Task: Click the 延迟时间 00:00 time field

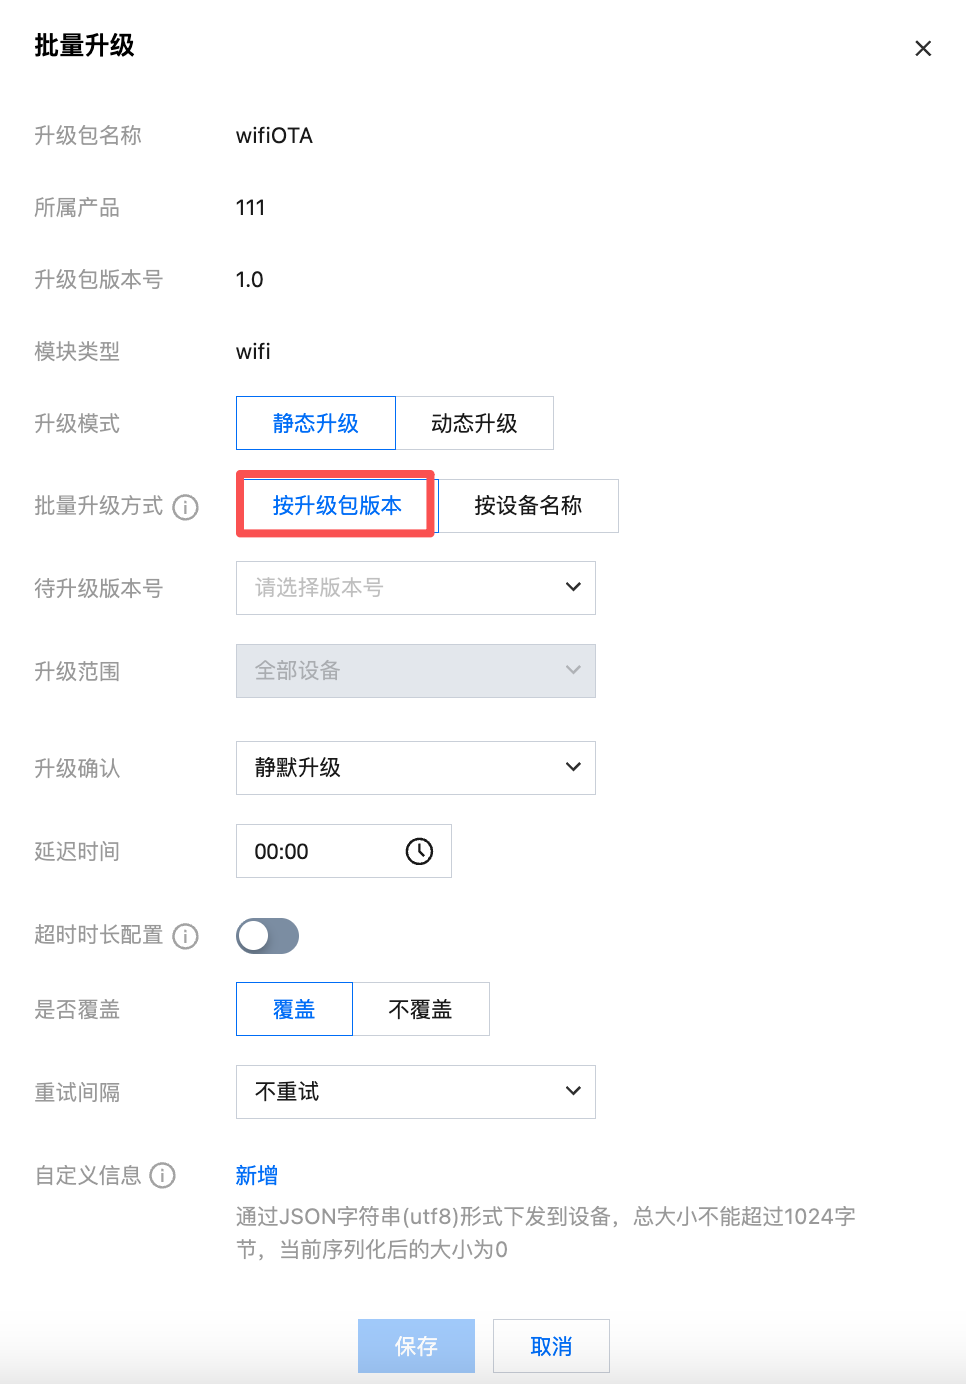Action: tap(320, 851)
